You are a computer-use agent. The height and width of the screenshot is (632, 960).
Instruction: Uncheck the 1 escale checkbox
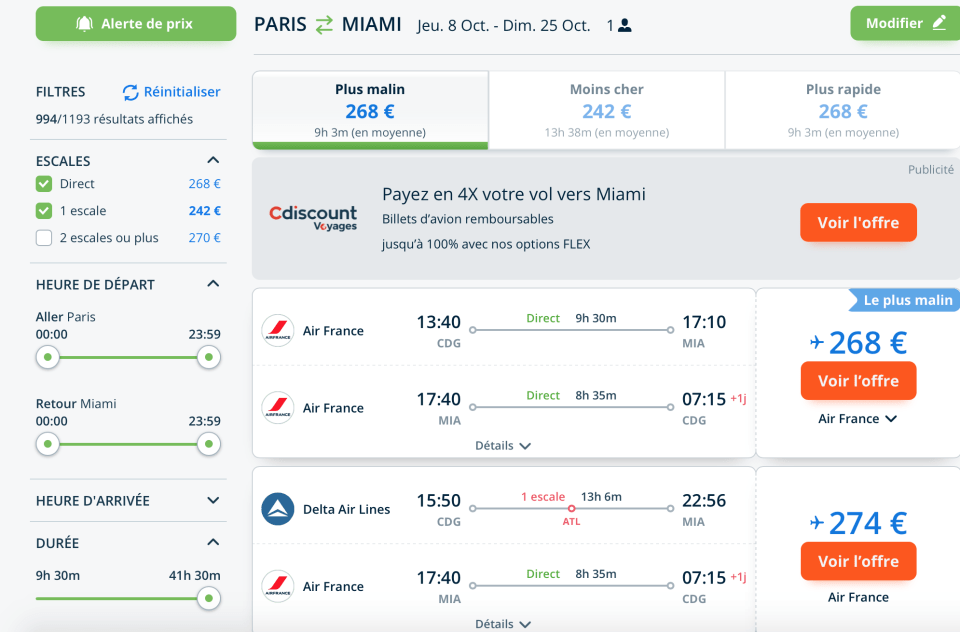tap(44, 211)
